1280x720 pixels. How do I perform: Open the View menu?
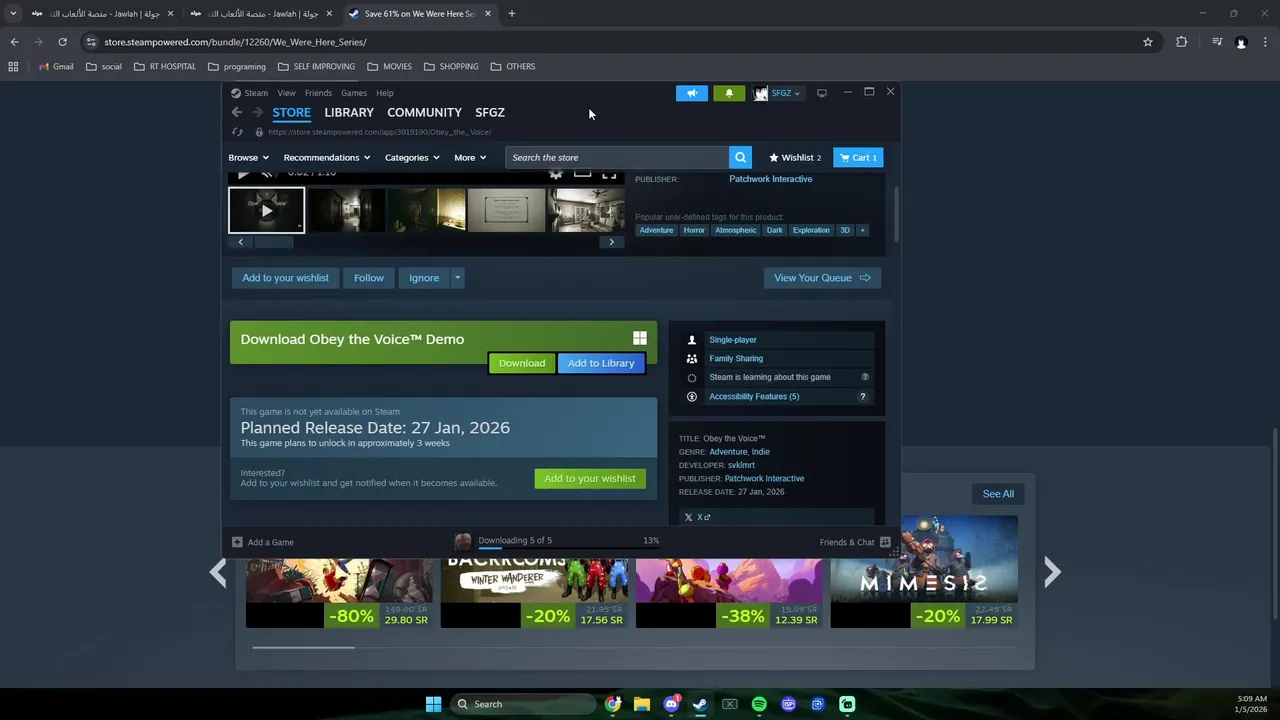(286, 93)
